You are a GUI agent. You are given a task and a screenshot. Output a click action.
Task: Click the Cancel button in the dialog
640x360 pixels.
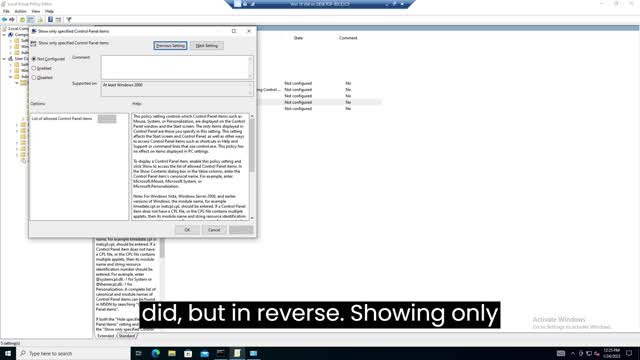click(x=214, y=230)
